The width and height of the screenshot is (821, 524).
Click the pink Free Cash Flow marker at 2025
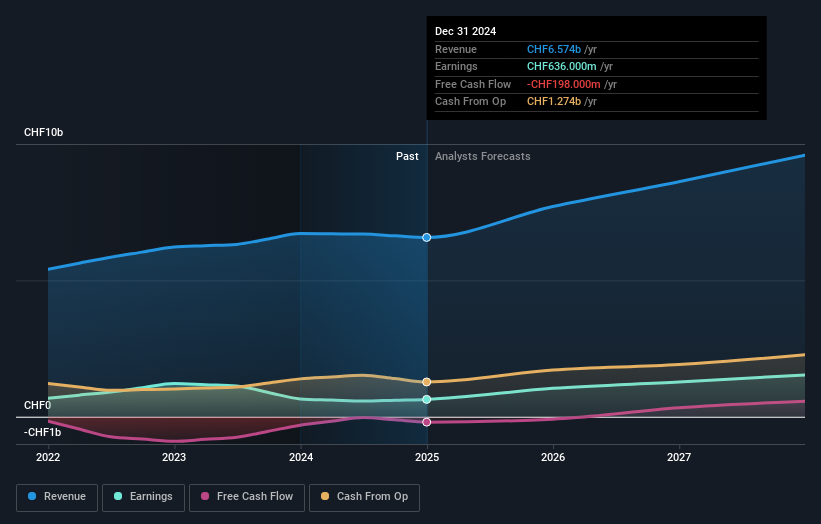click(427, 422)
